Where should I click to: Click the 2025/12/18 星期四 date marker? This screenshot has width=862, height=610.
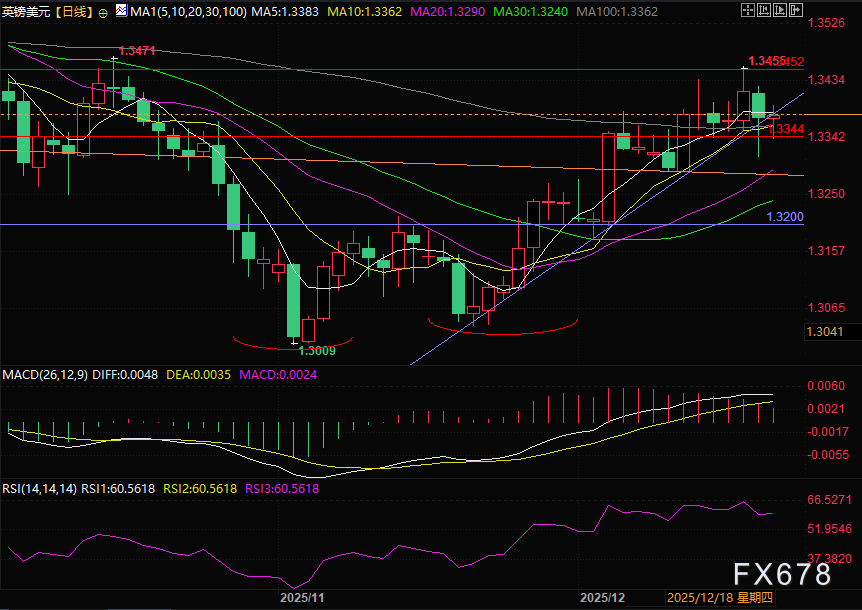tap(719, 597)
